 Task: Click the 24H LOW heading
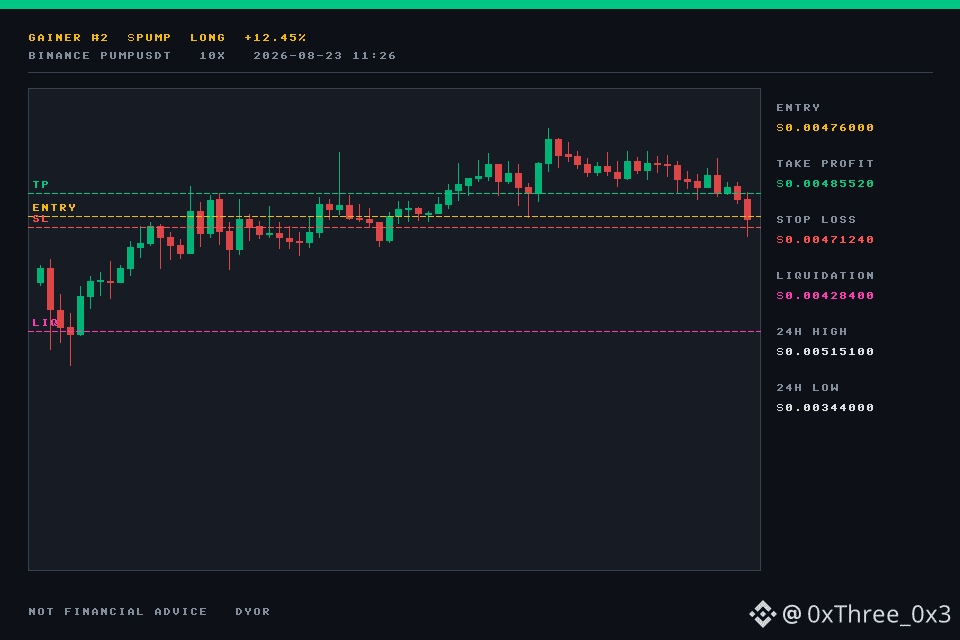[x=807, y=388]
